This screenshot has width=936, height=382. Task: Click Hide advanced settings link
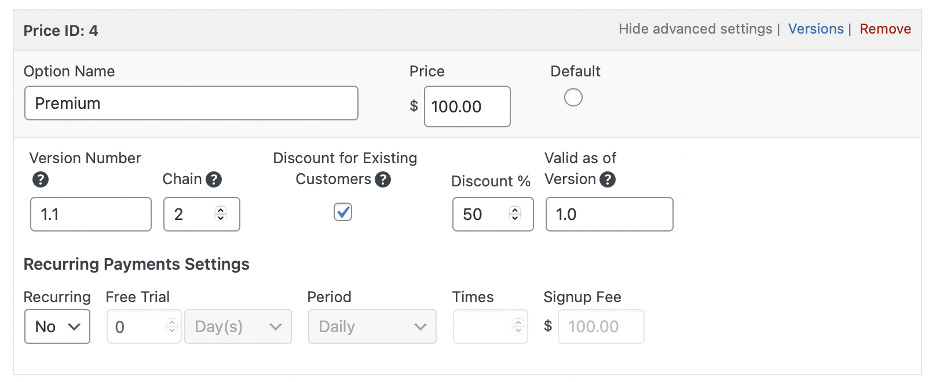pyautogui.click(x=695, y=29)
